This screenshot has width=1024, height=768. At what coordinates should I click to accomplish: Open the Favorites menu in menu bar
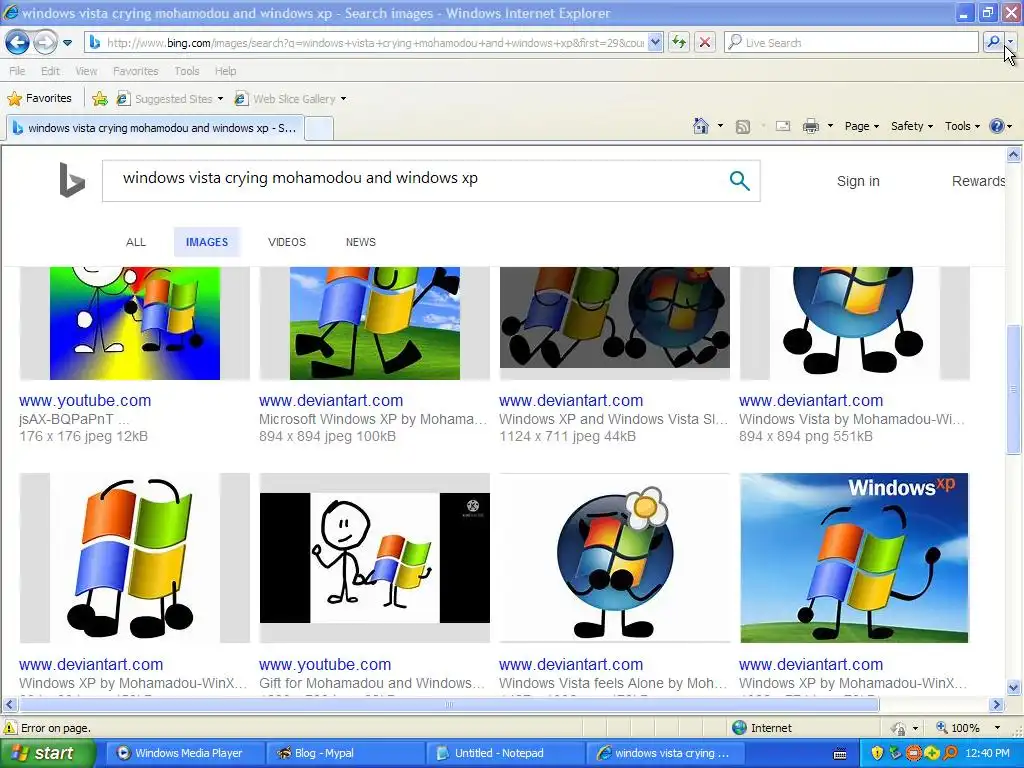coord(135,71)
